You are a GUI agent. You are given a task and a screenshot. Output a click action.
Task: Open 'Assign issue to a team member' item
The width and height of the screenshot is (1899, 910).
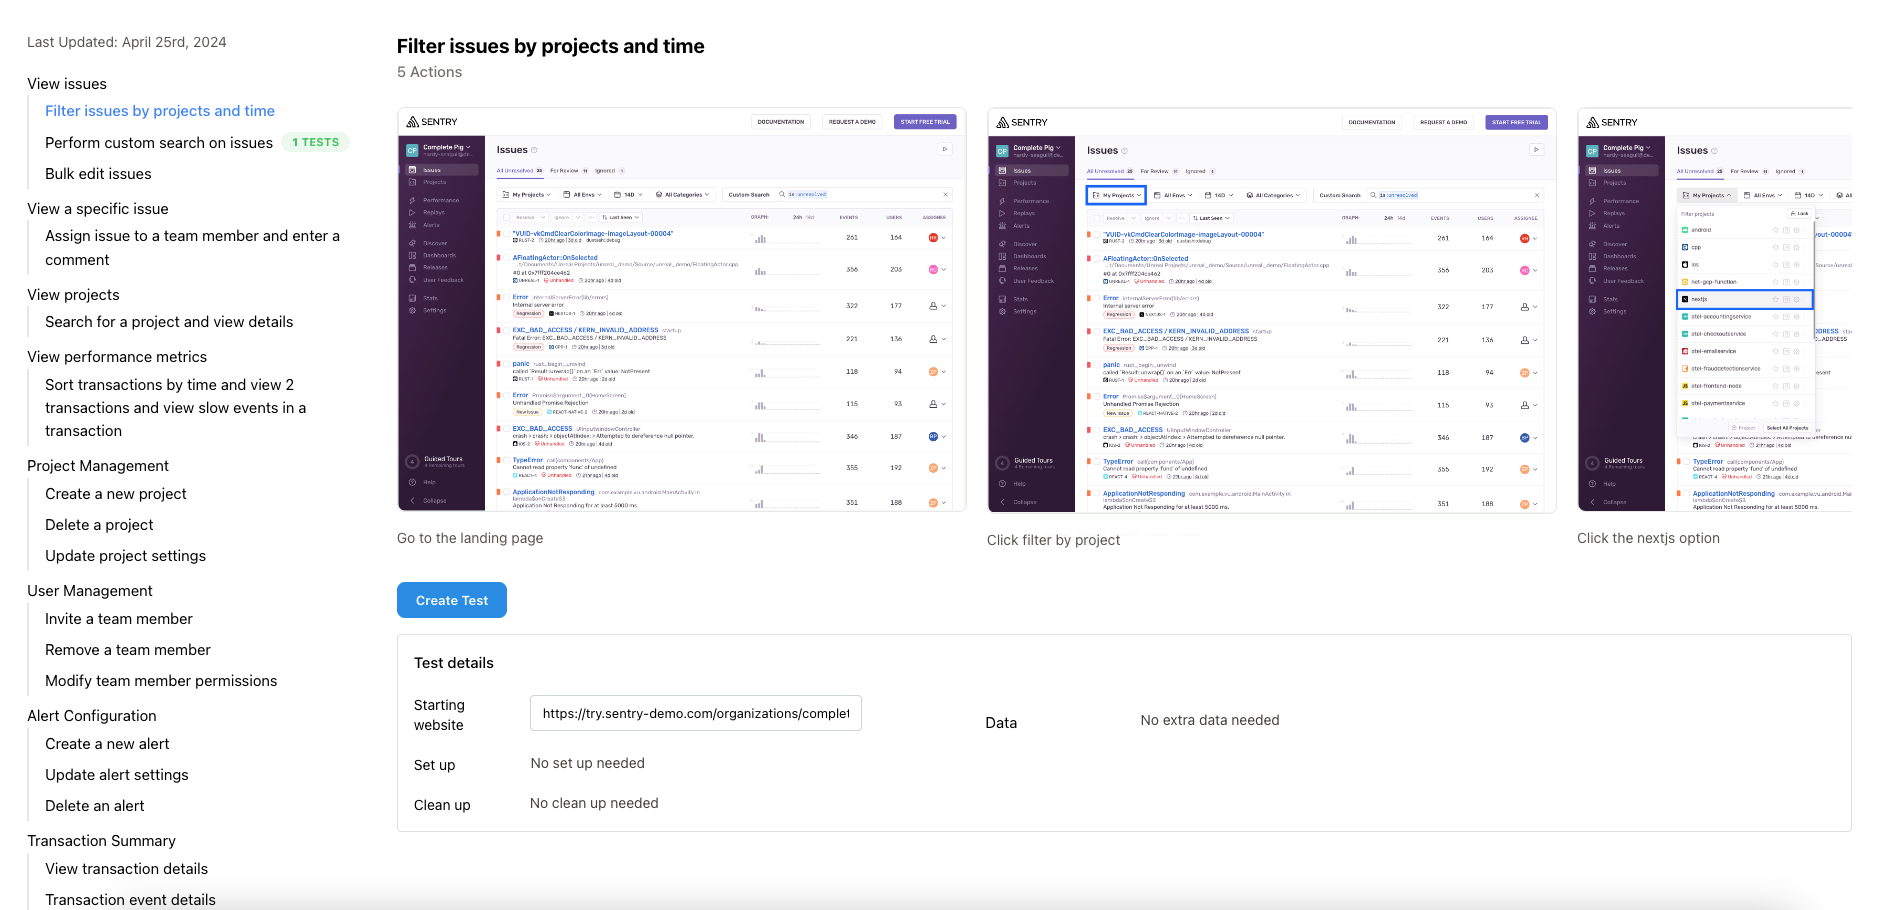(192, 248)
